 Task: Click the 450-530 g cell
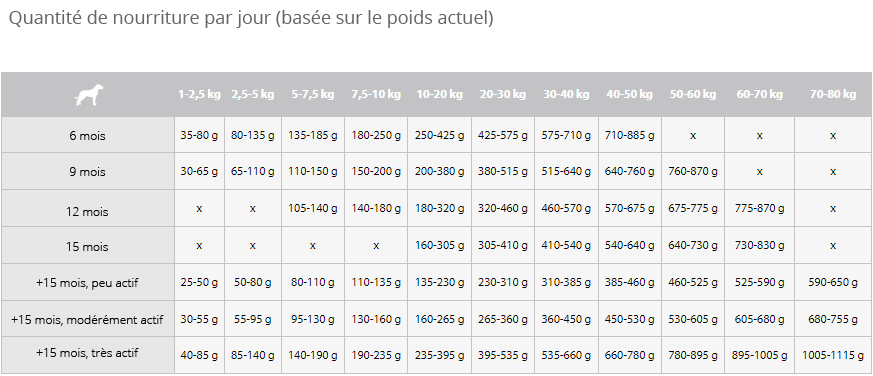click(x=629, y=319)
